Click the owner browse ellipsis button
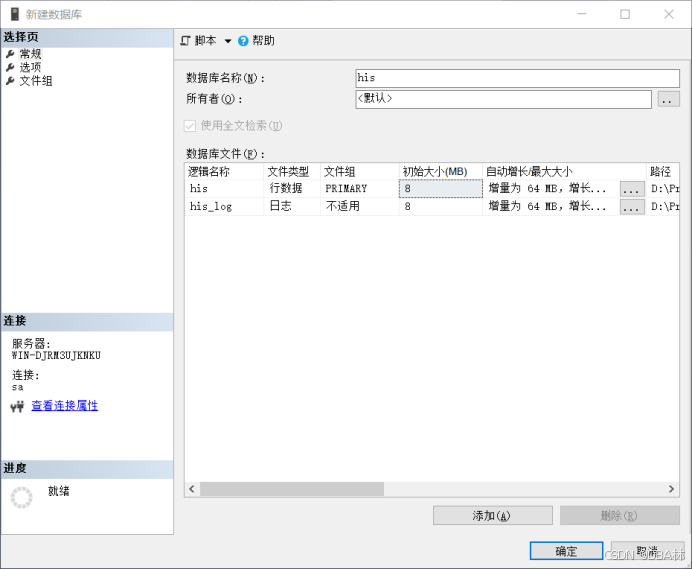This screenshot has width=693, height=569. tap(668, 99)
